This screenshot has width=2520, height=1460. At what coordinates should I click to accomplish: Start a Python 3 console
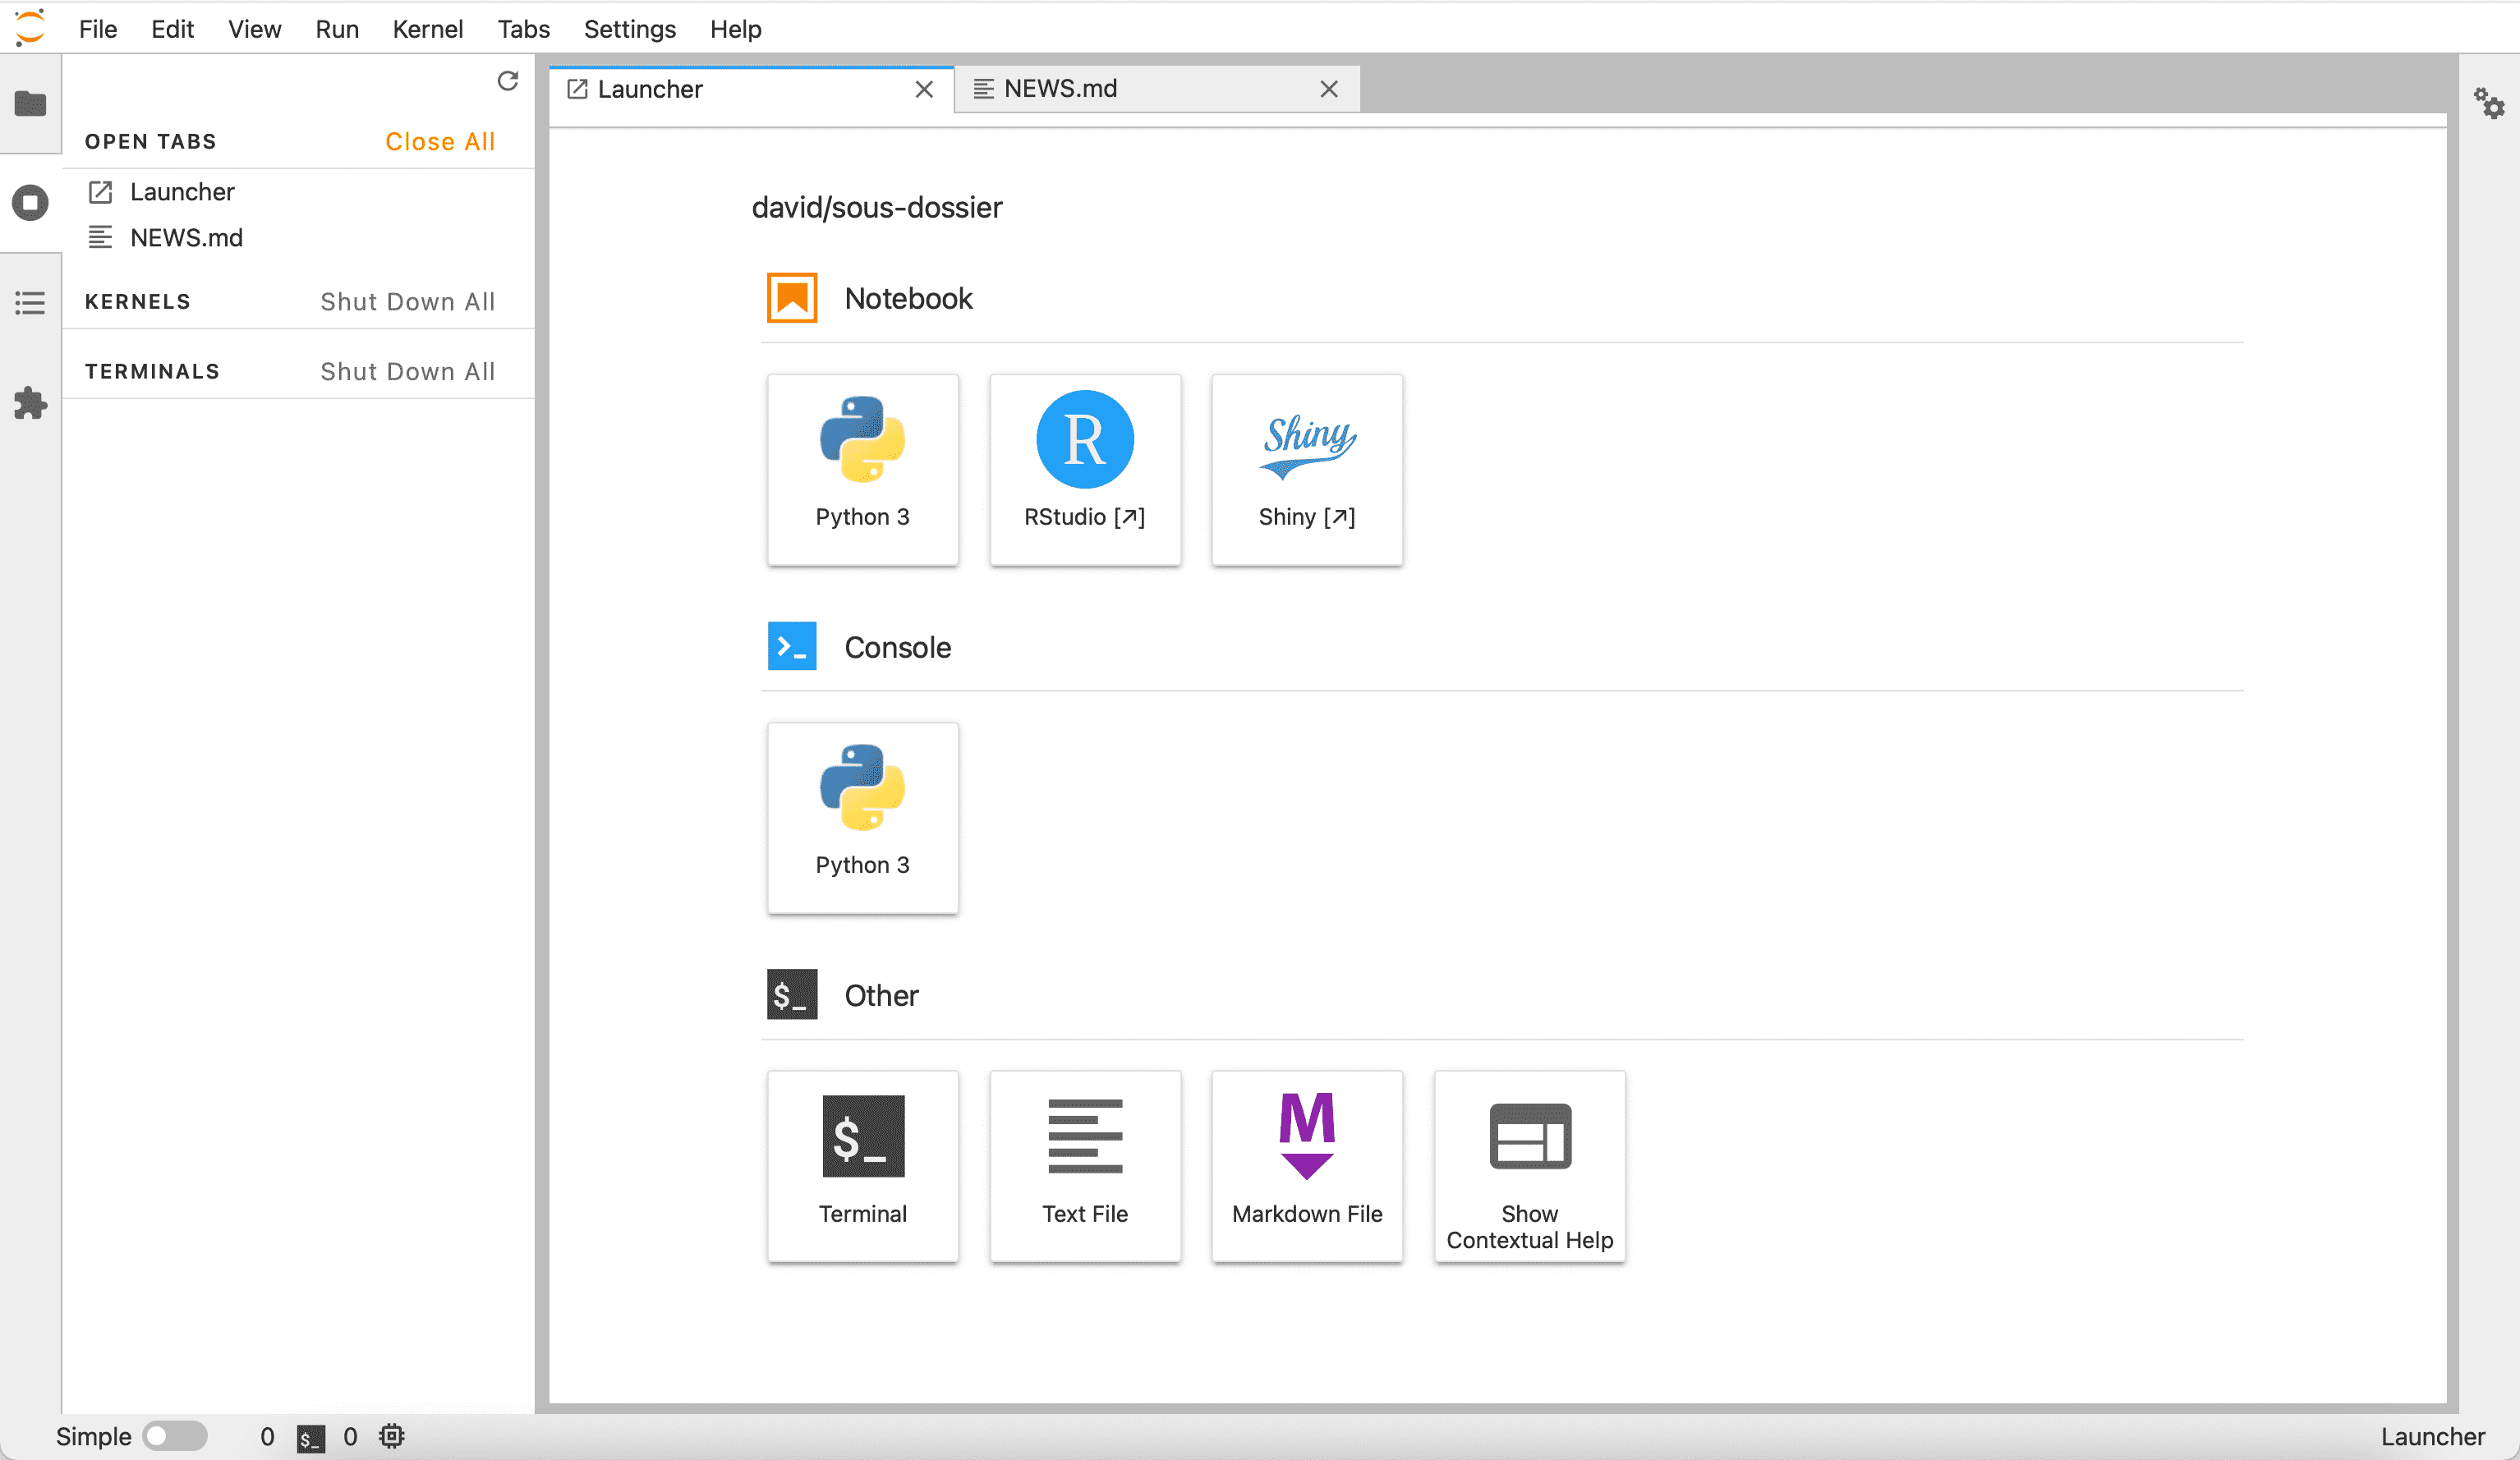tap(862, 817)
